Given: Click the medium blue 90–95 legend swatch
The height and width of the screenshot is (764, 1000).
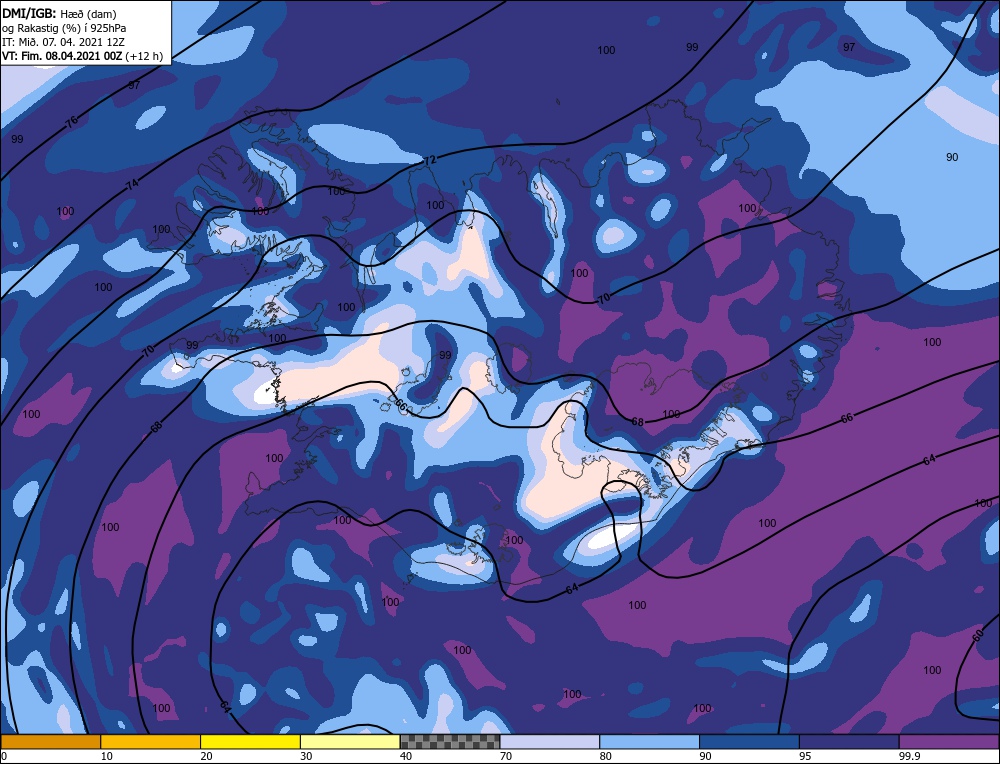Looking at the screenshot, I should tap(749, 741).
